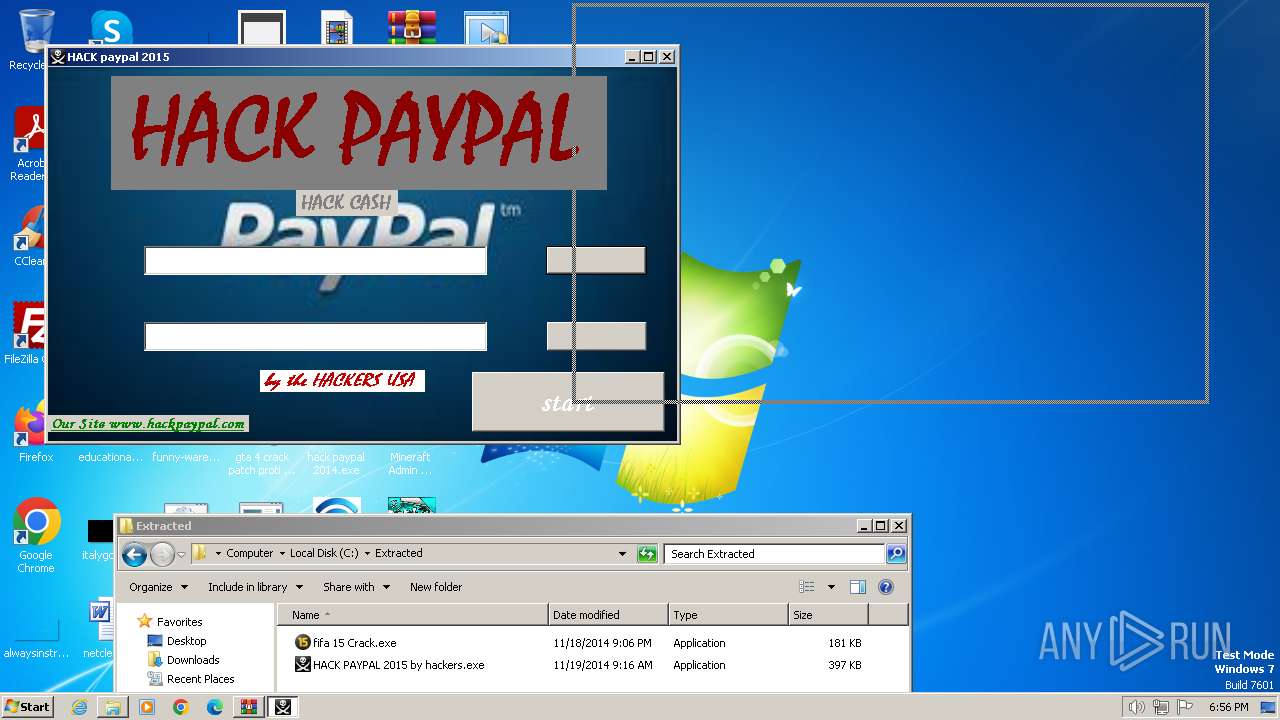Screen dimensions: 1280x720
Task: Toggle the preview pane
Action: [x=858, y=587]
